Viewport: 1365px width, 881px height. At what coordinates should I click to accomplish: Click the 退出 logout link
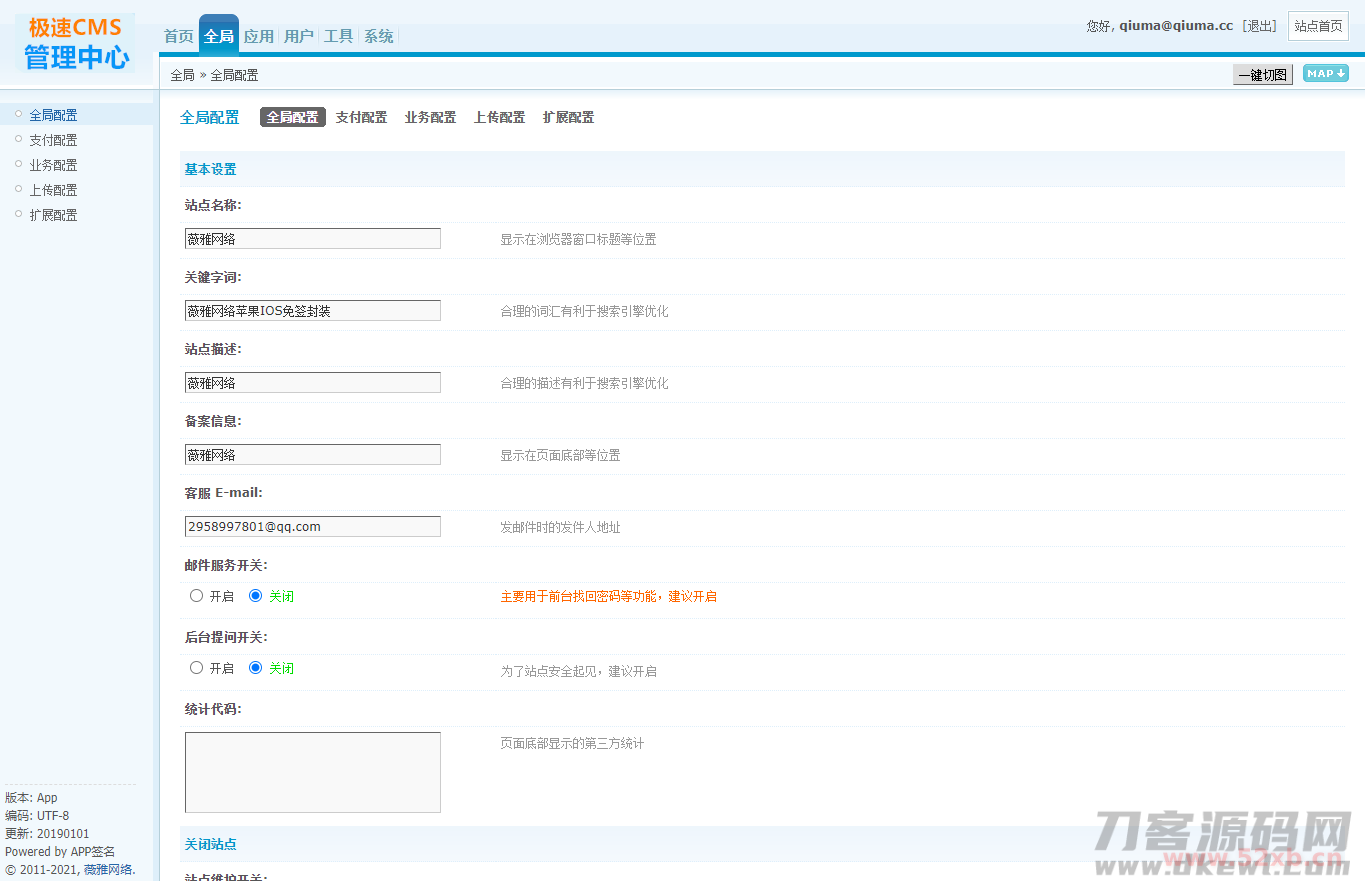1259,26
